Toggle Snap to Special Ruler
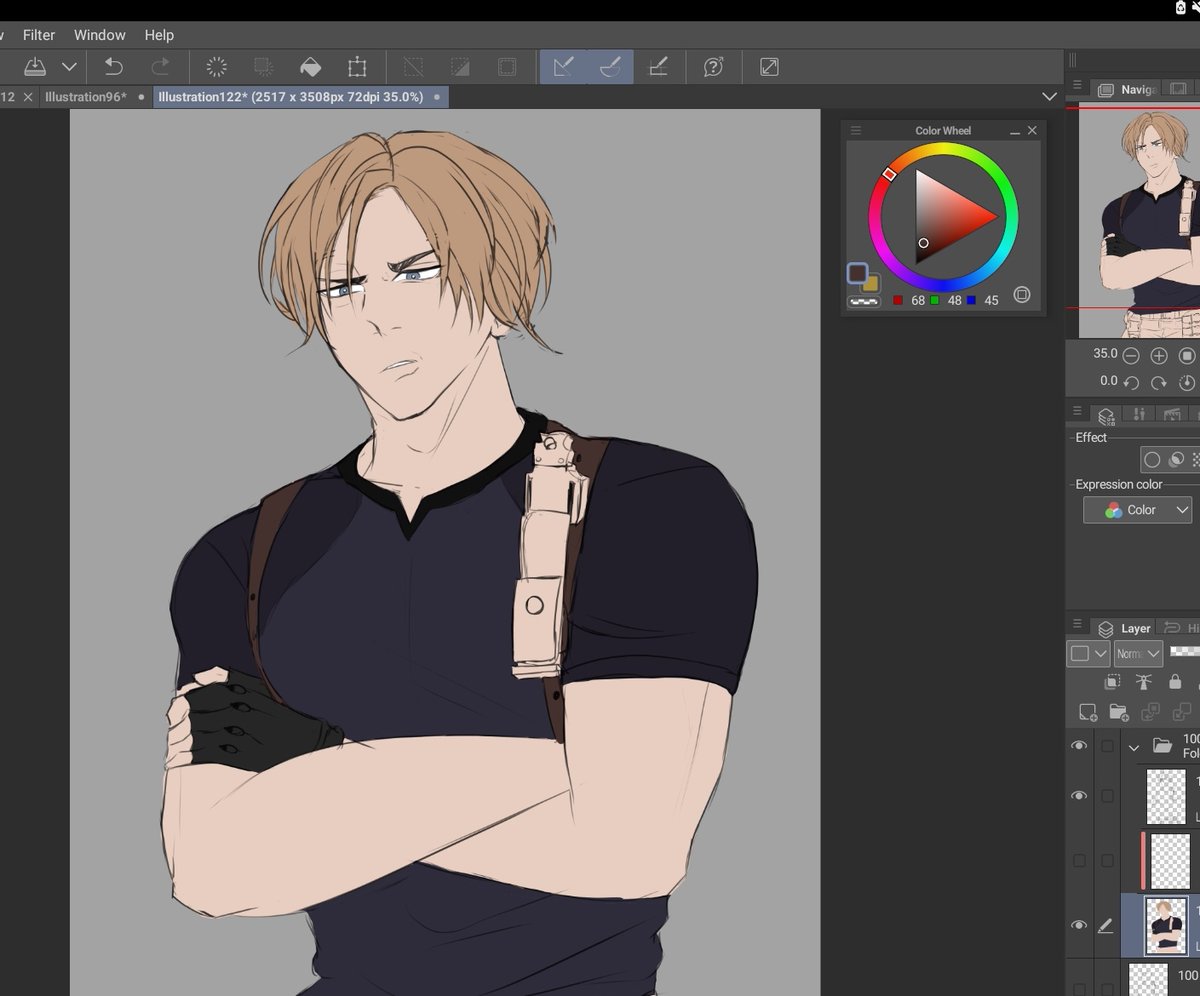The width and height of the screenshot is (1200, 996). 610,67
